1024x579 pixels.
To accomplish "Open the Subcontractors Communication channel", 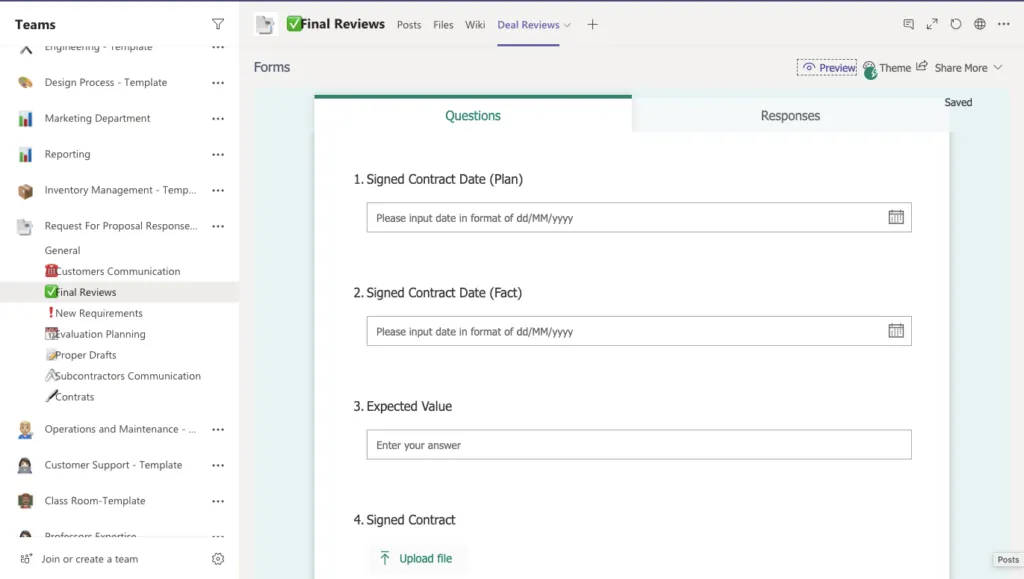I will (x=123, y=375).
